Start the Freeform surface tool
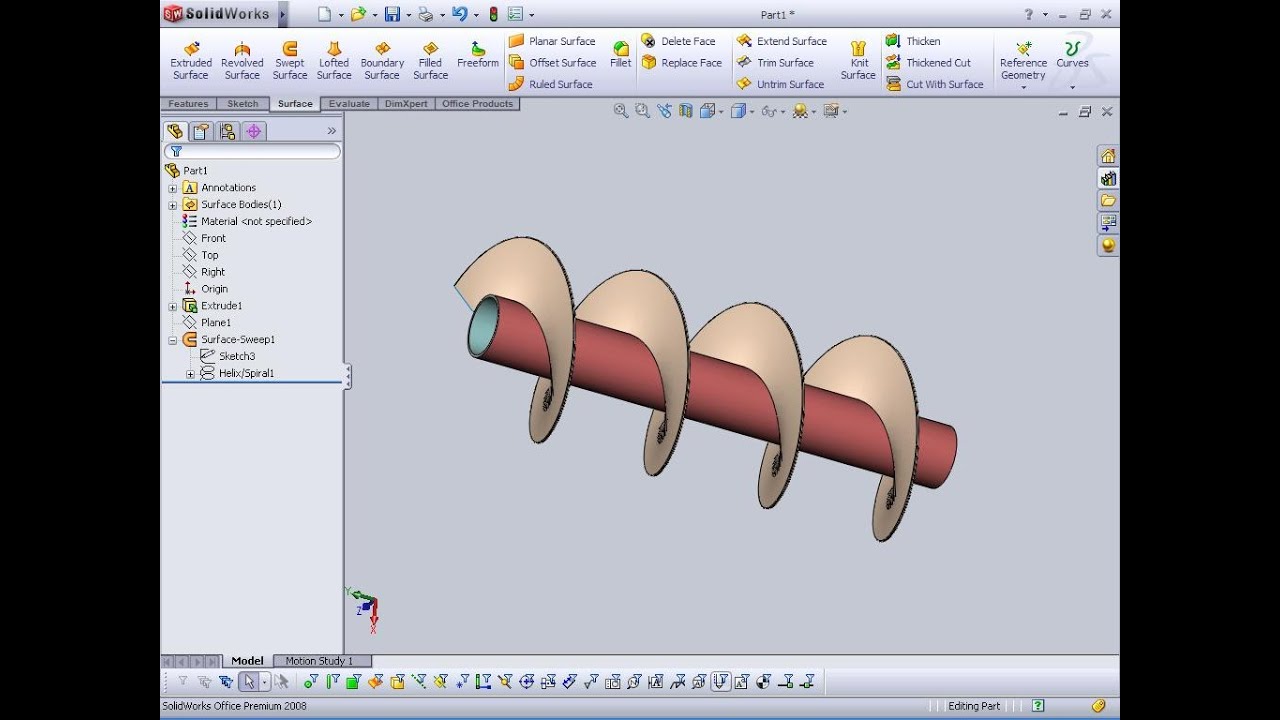The width and height of the screenshot is (1280, 720). point(478,55)
